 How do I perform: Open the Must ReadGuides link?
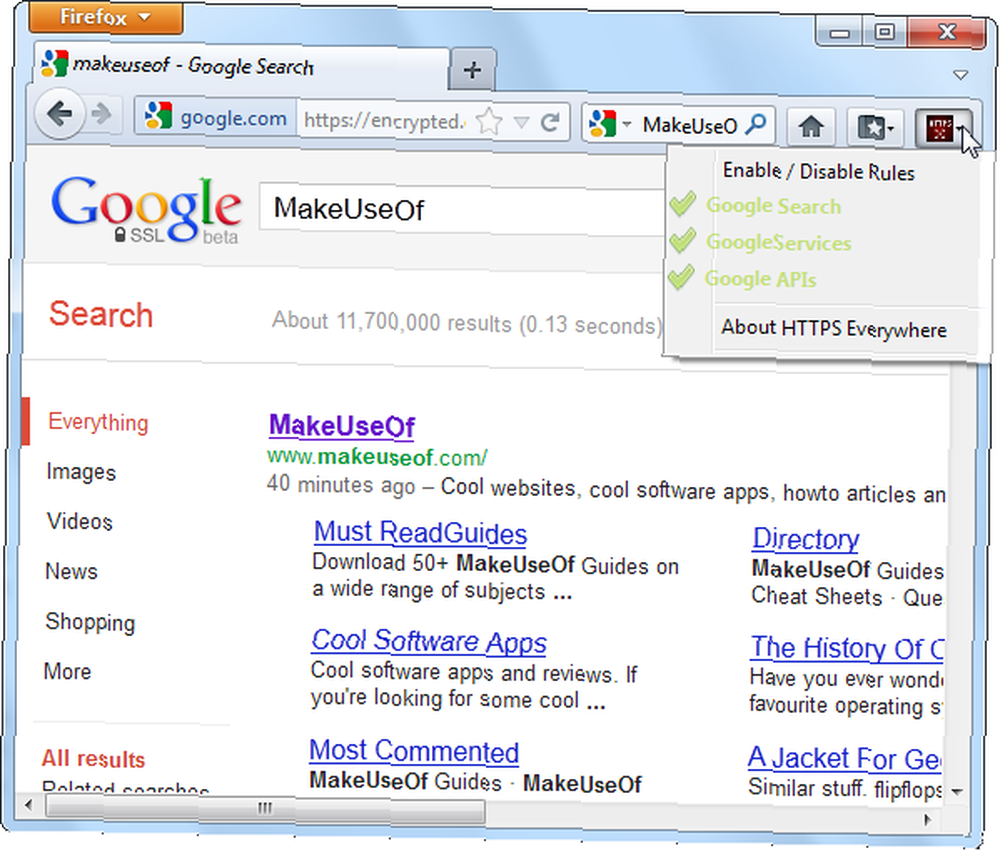coord(420,533)
